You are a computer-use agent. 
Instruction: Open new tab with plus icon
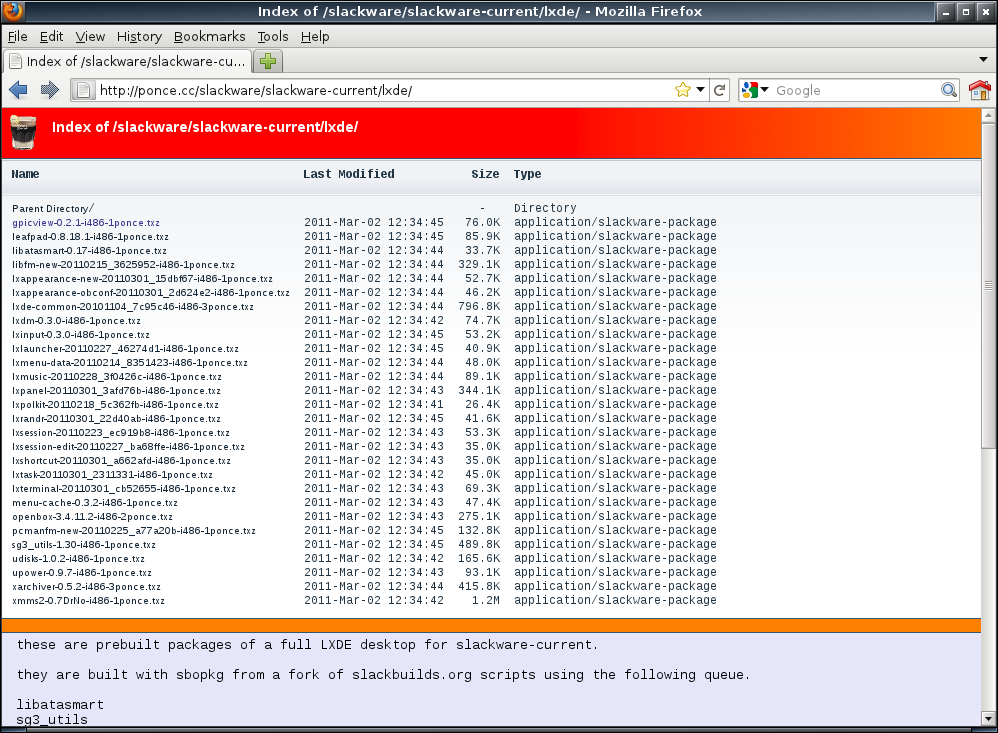(268, 61)
